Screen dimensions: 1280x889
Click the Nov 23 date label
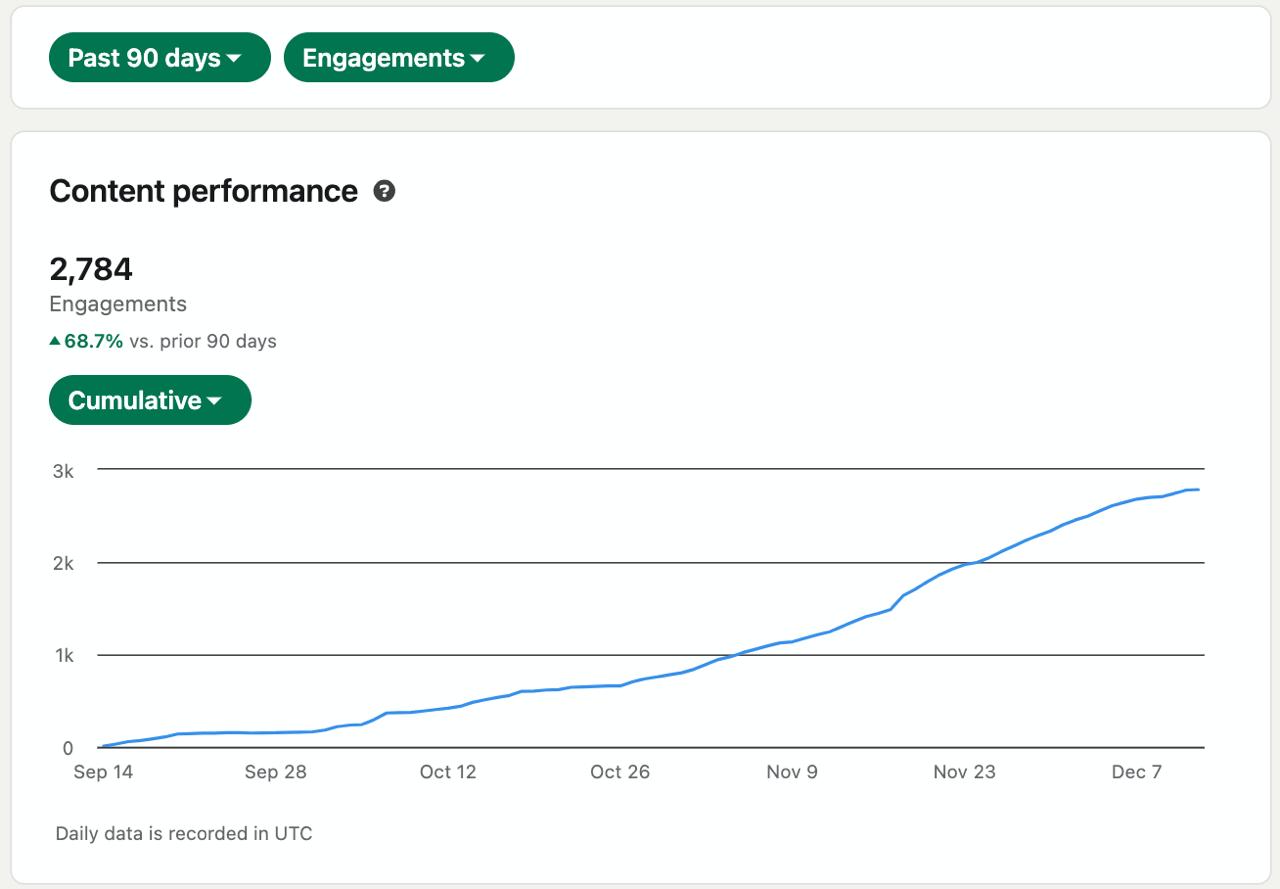[x=964, y=772]
